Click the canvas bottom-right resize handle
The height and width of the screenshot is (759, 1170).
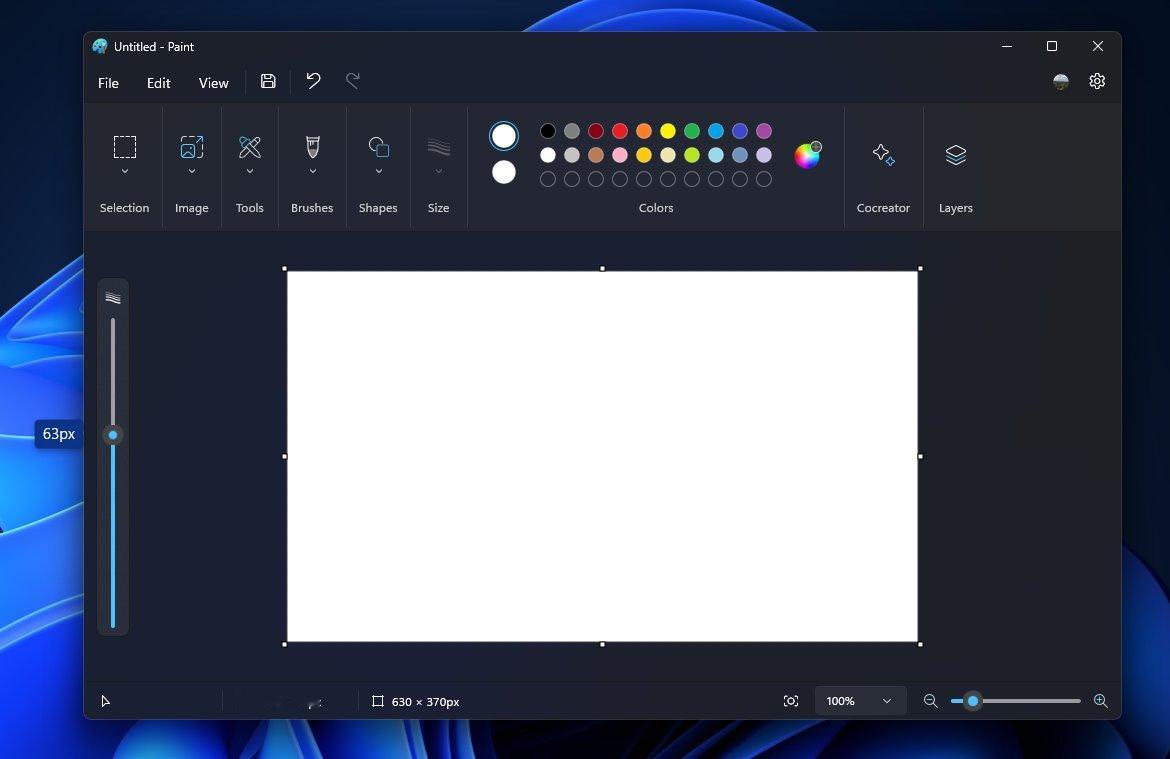[920, 644]
